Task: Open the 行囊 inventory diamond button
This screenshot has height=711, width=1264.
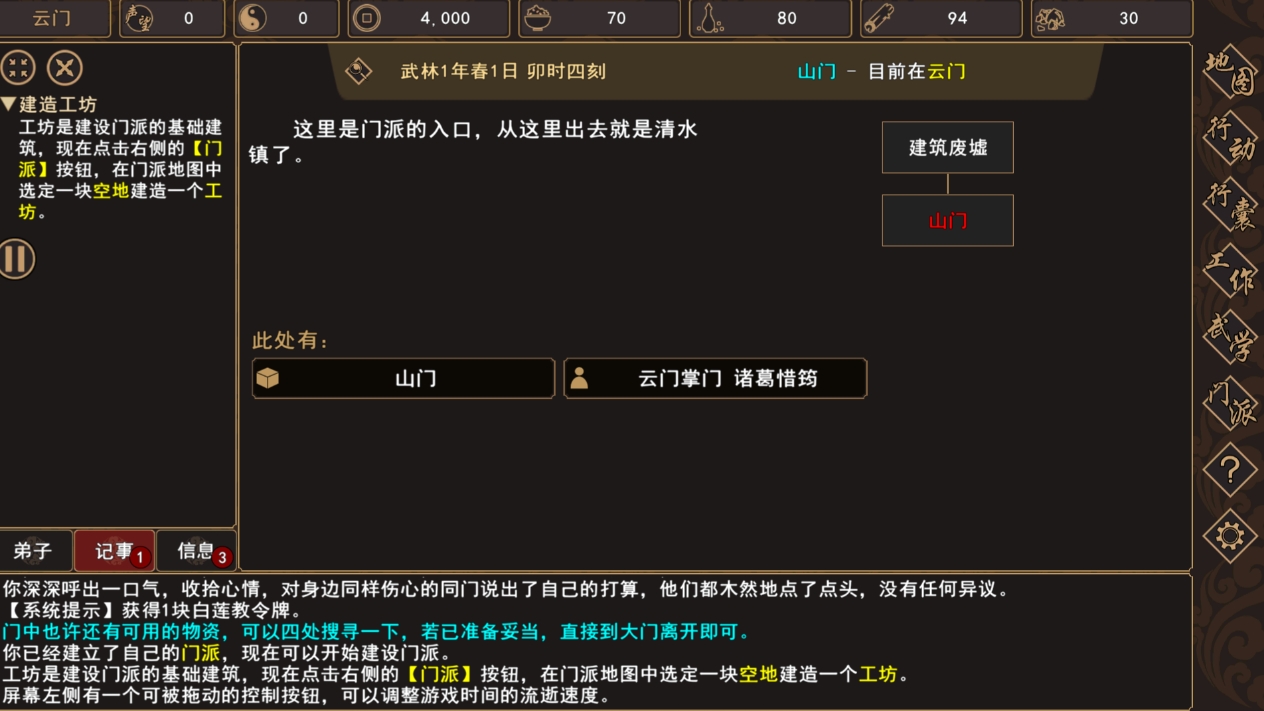Action: tap(1229, 205)
